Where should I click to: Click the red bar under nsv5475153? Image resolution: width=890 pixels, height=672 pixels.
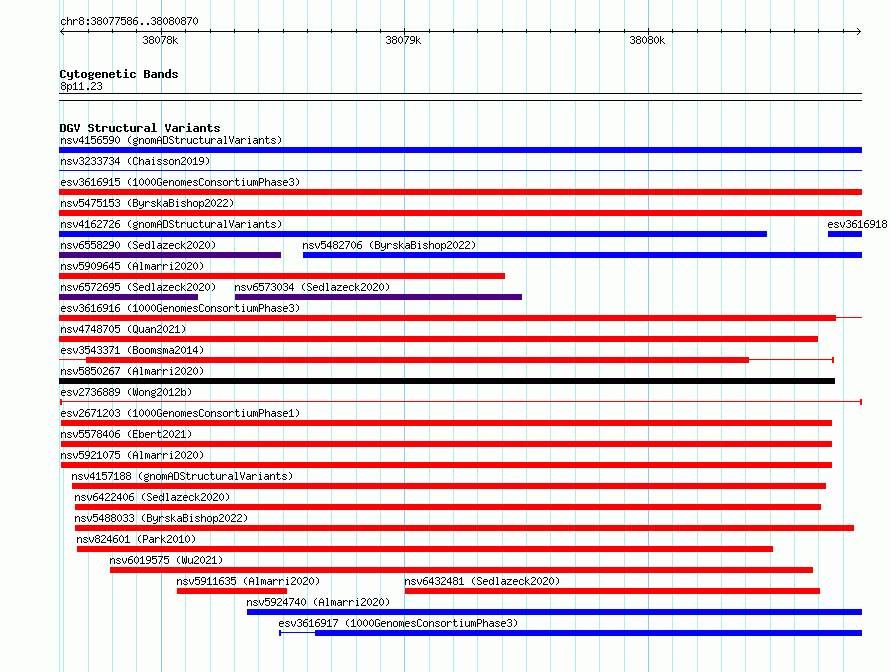tap(460, 213)
